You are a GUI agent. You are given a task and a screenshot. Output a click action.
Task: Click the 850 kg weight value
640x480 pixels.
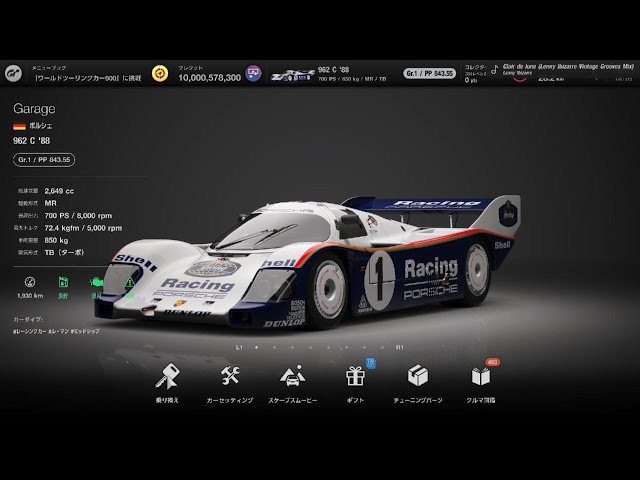click(x=56, y=240)
